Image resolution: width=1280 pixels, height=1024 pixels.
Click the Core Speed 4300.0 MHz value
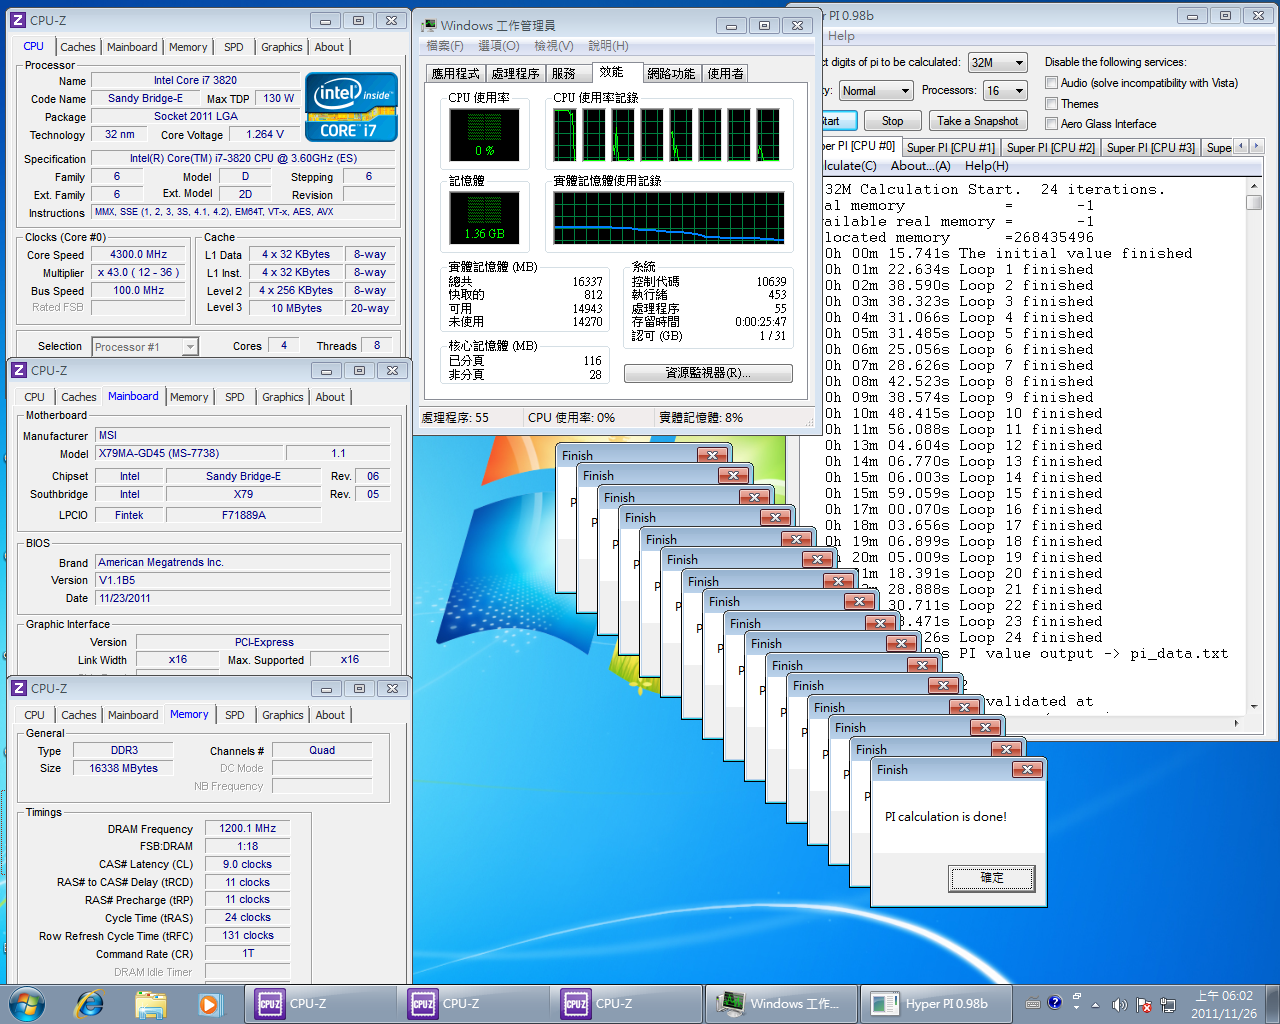pyautogui.click(x=138, y=254)
